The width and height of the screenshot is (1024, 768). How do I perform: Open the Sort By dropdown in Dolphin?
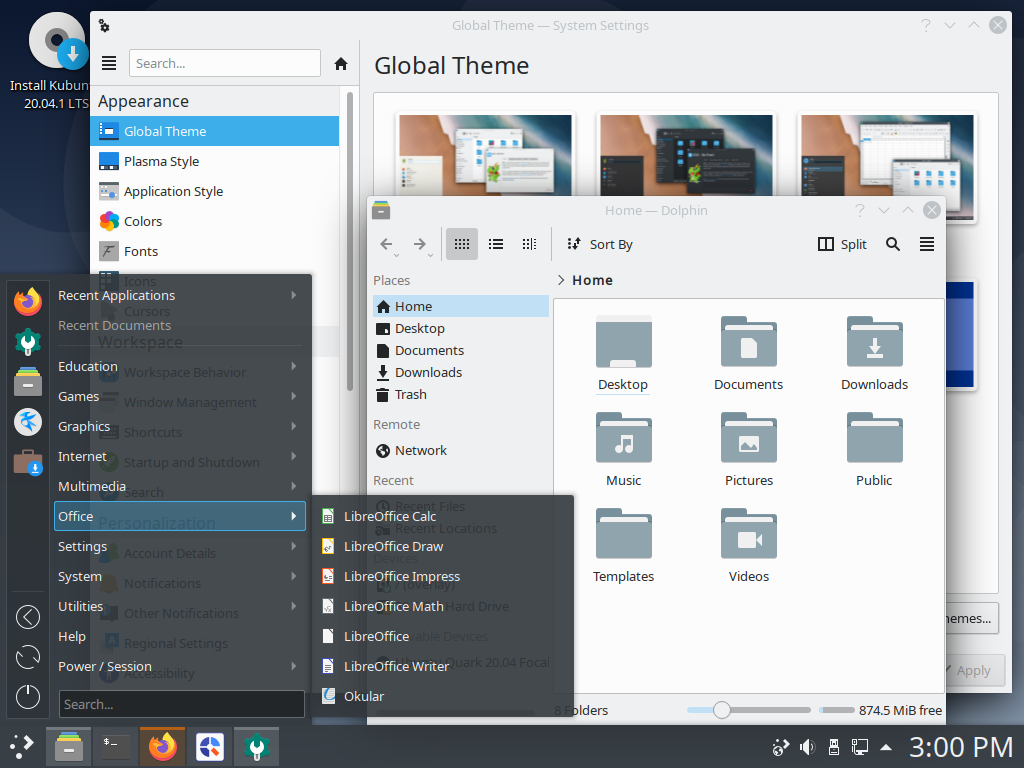tap(600, 244)
